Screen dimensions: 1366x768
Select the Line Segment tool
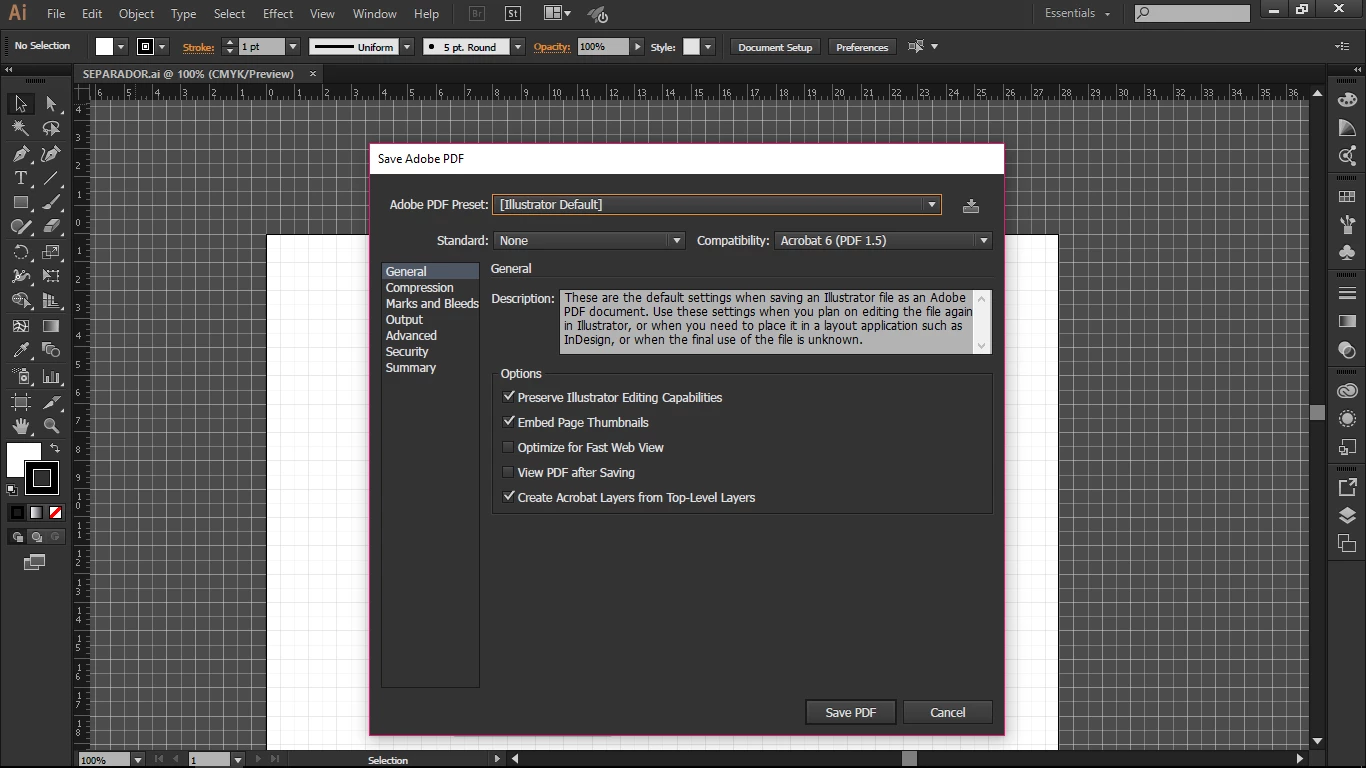click(51, 178)
